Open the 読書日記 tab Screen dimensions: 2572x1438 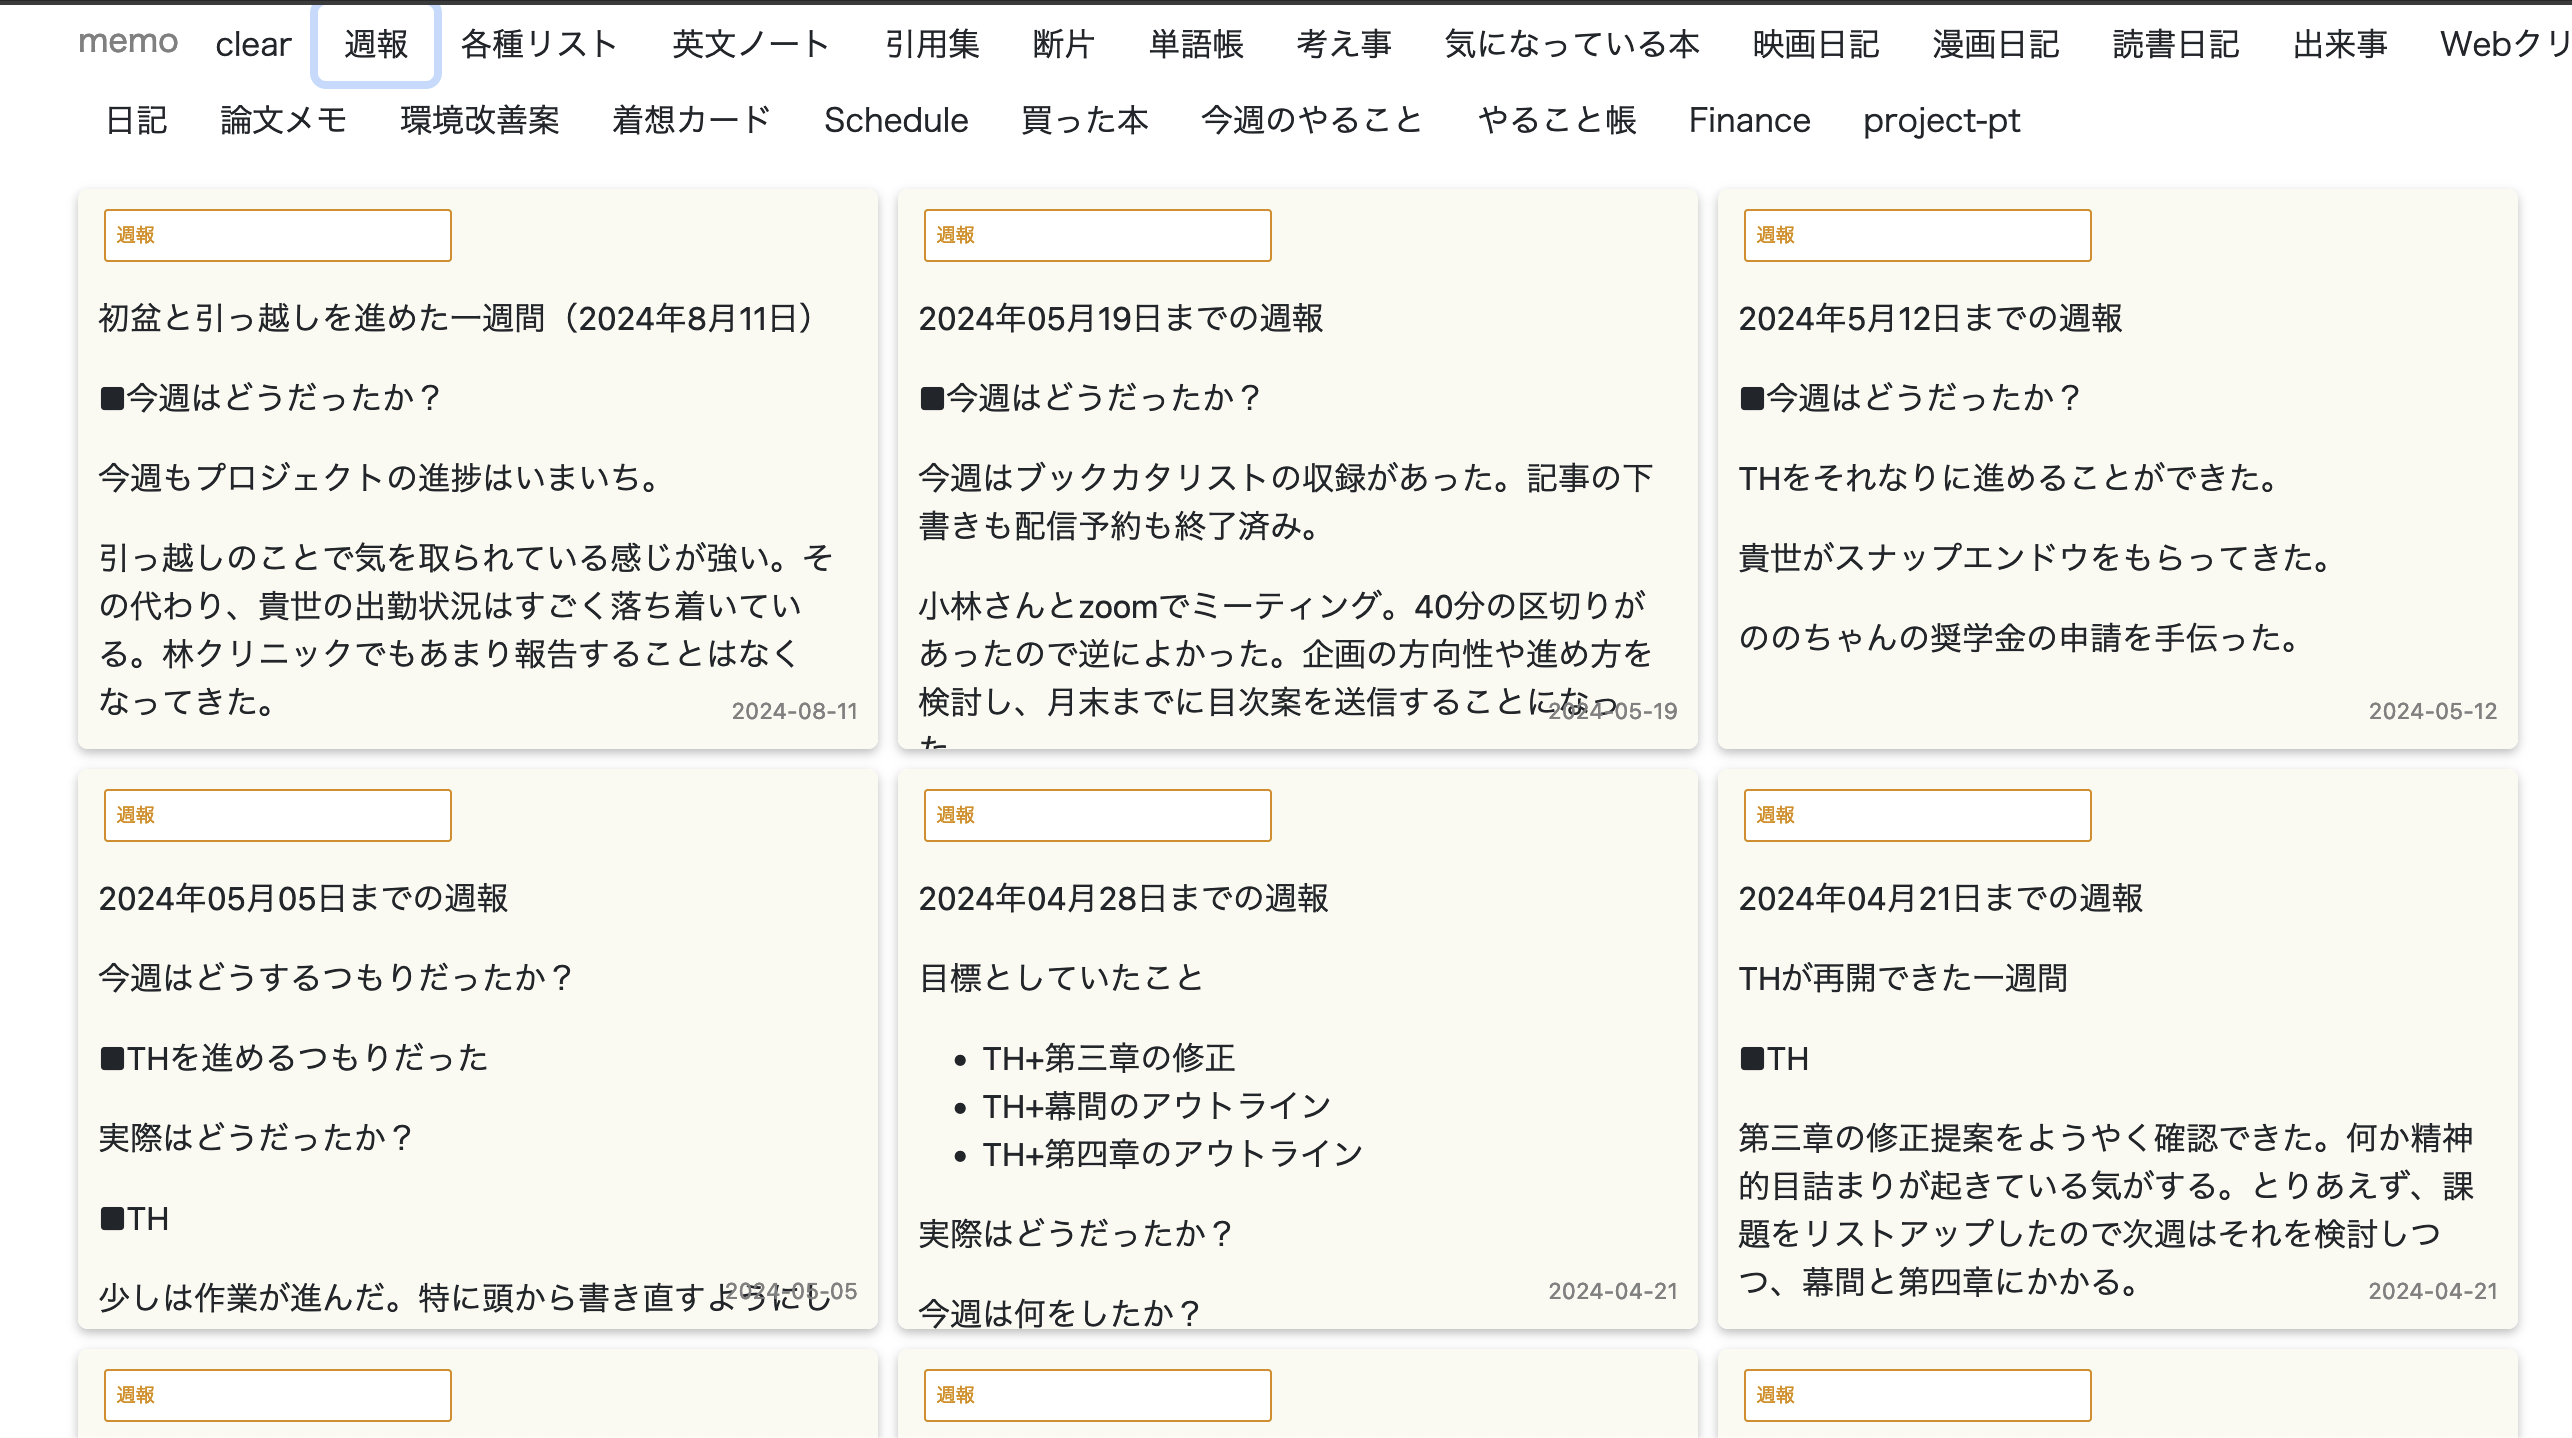pos(2176,44)
